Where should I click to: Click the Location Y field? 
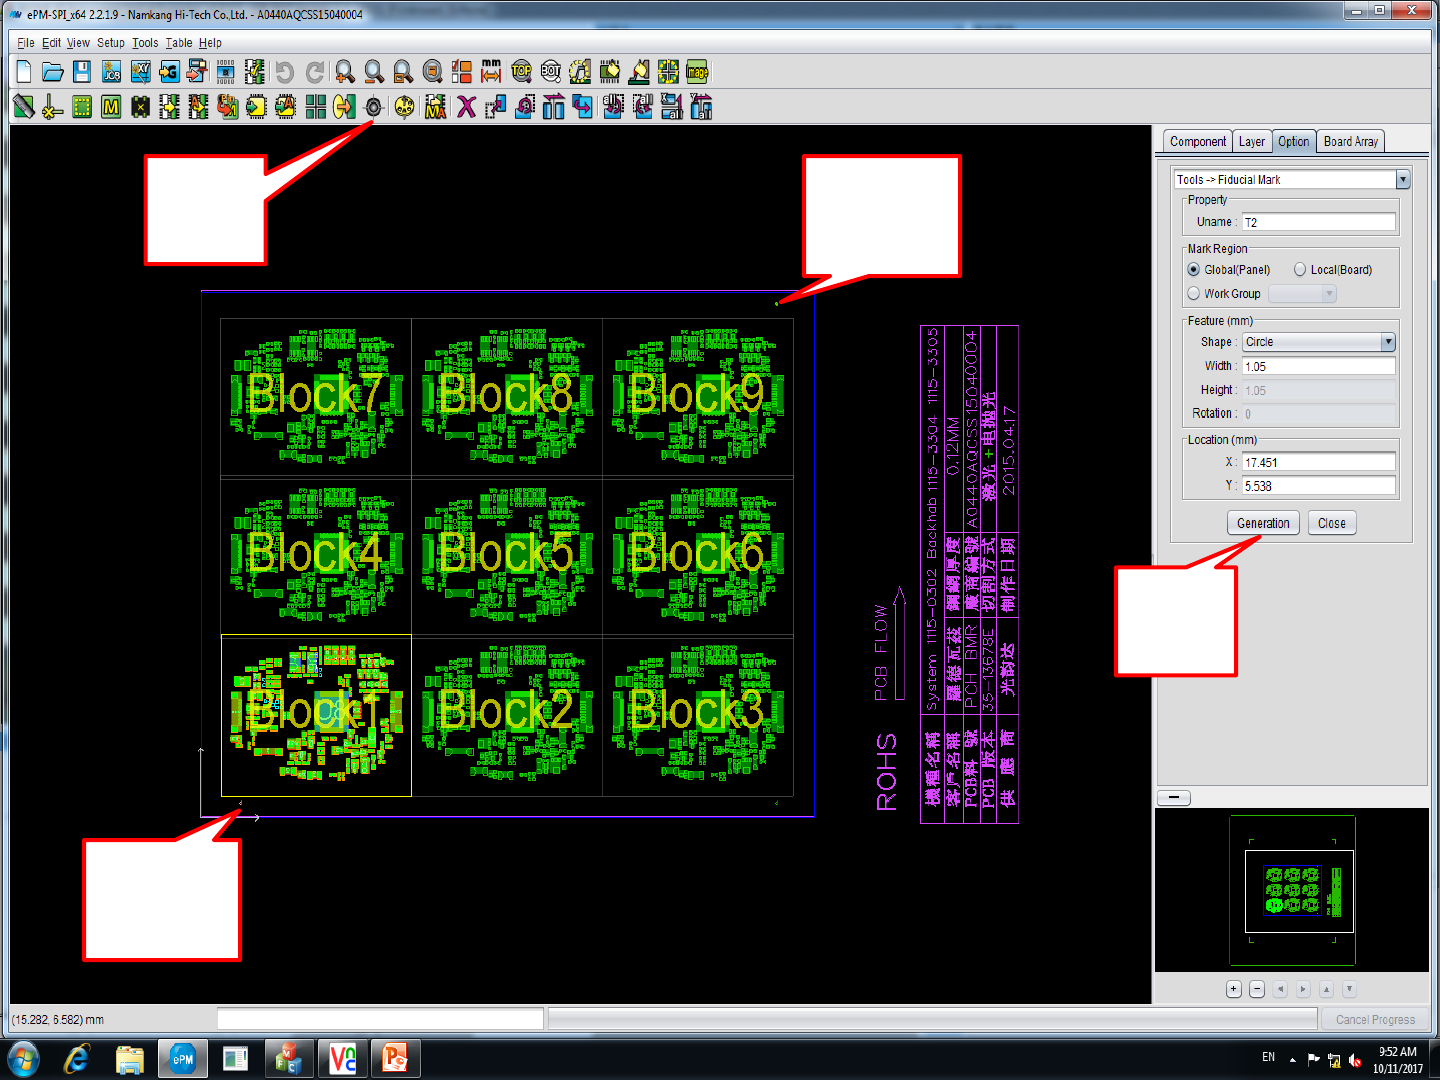(1319, 486)
